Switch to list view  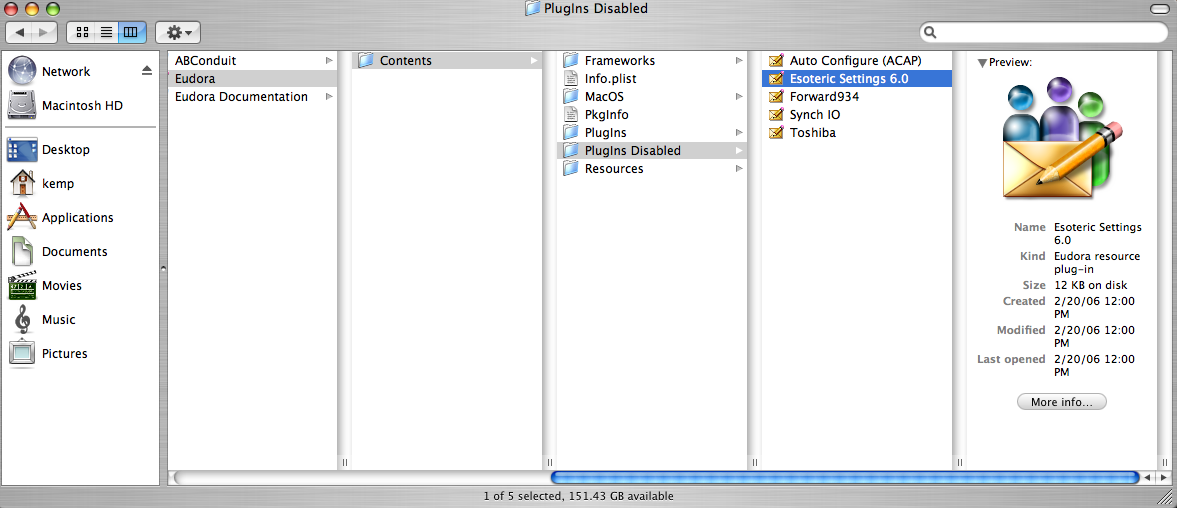coord(107,32)
